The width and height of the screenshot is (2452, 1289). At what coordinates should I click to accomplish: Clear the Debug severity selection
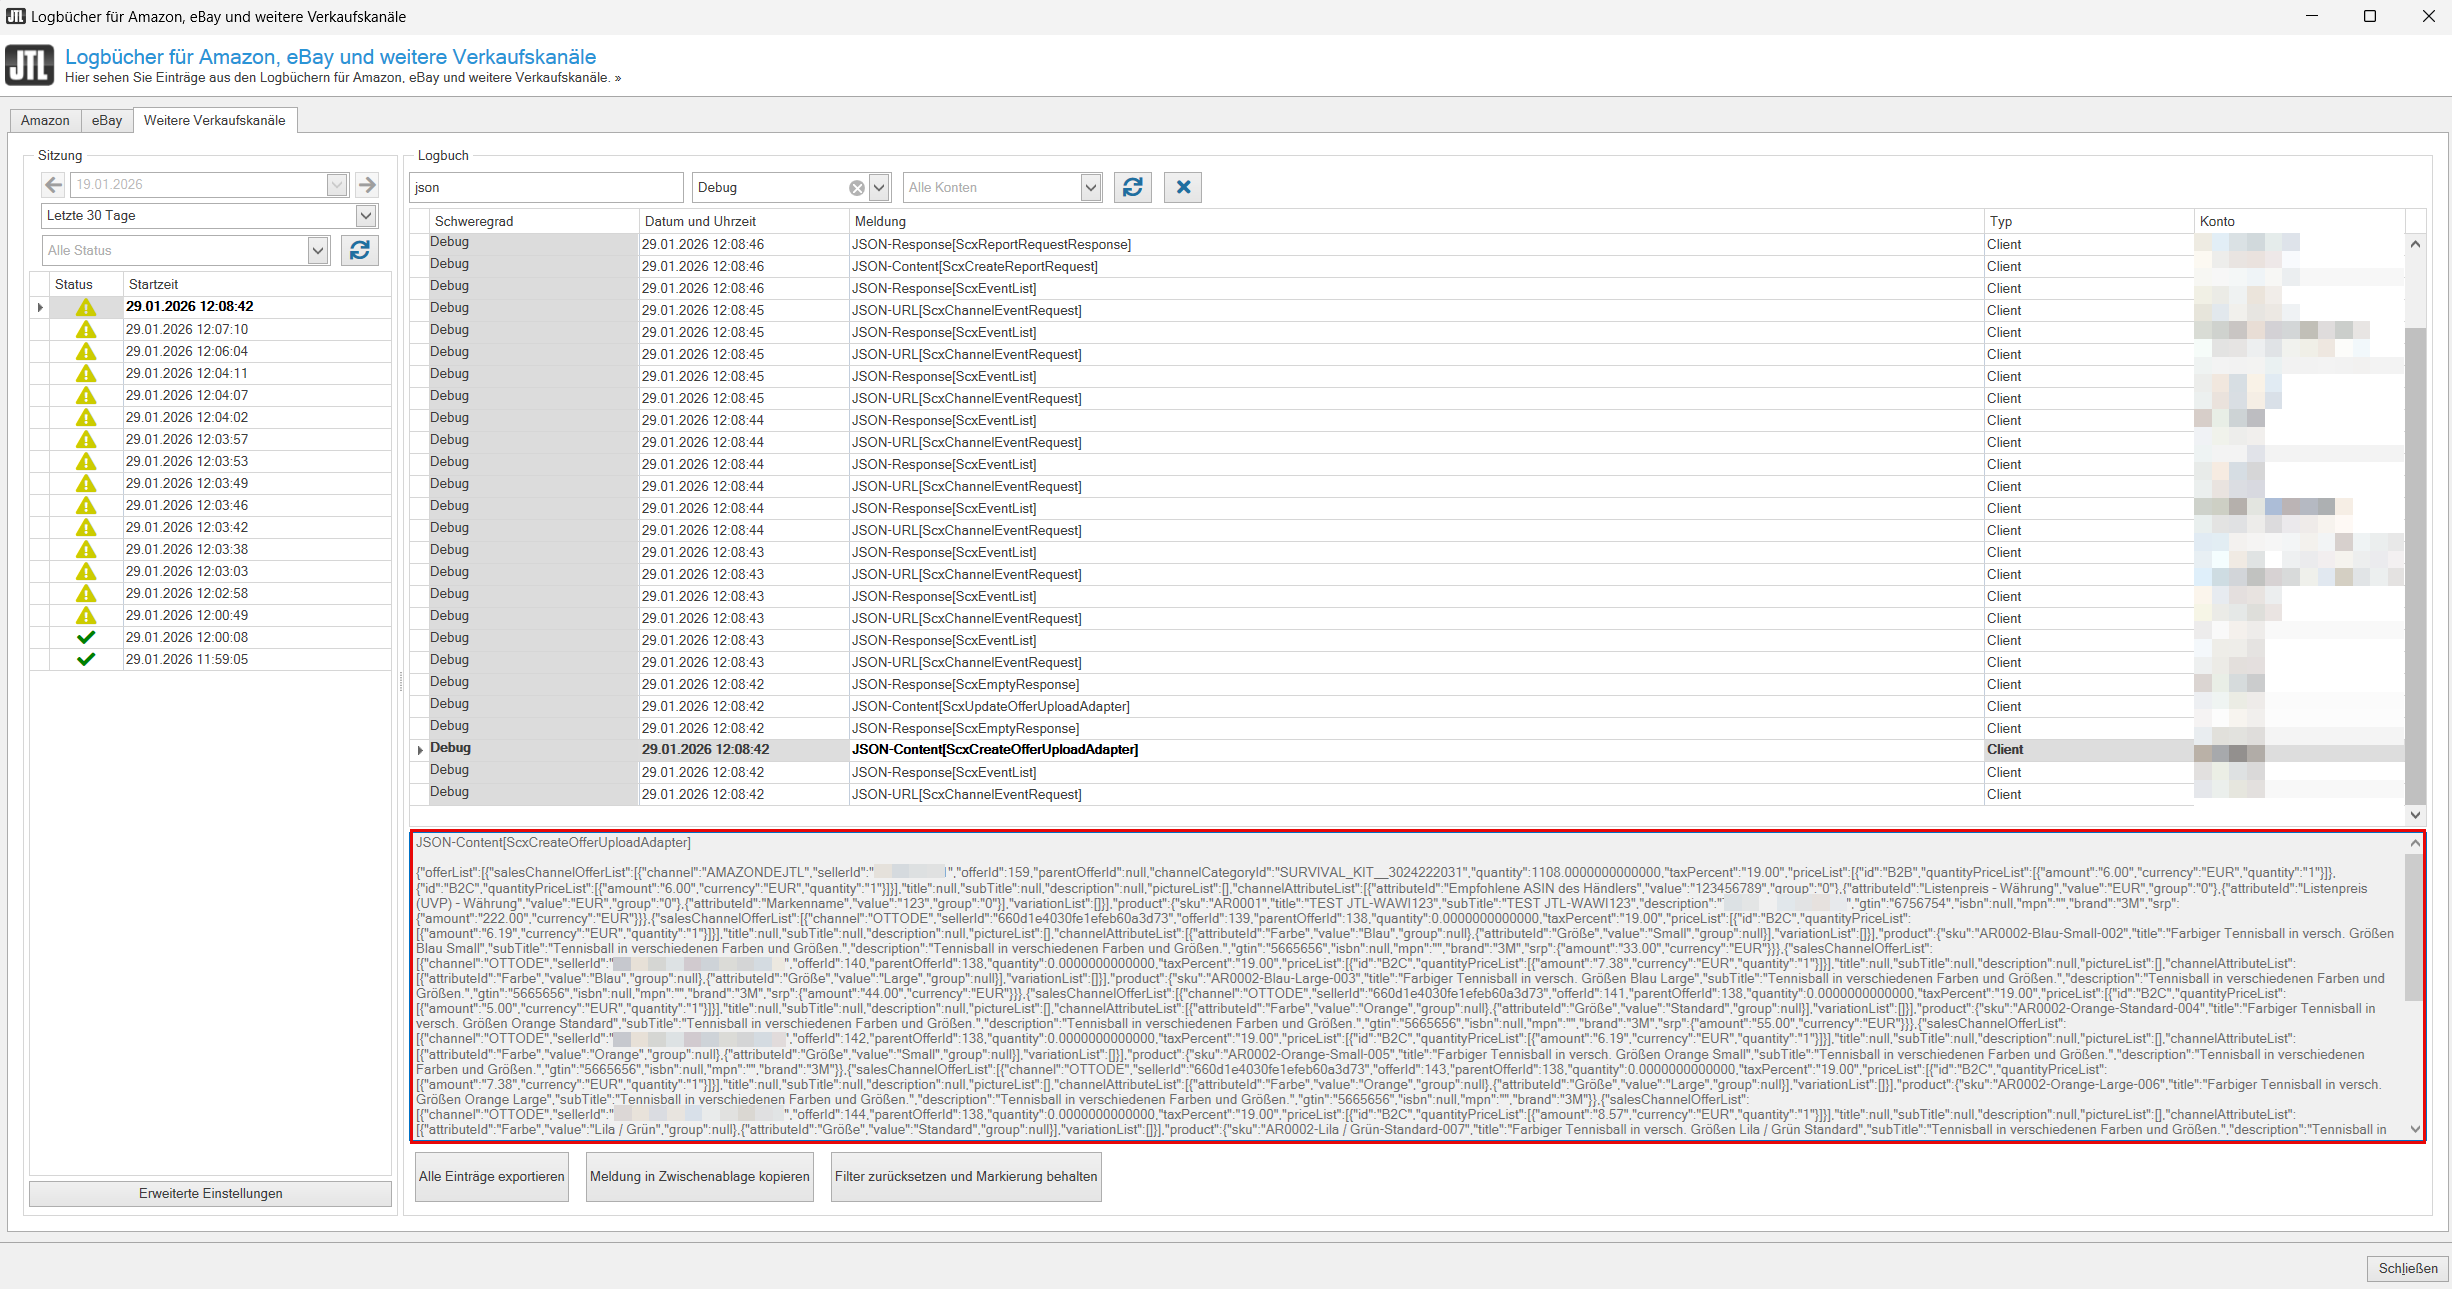(857, 188)
